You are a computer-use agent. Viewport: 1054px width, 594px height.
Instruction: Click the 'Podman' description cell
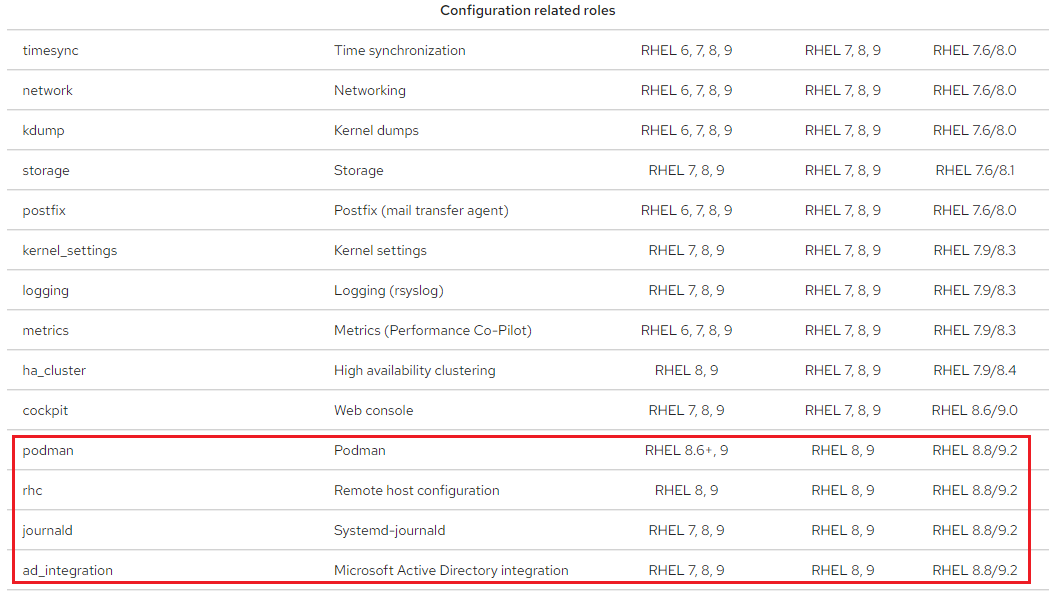[360, 450]
